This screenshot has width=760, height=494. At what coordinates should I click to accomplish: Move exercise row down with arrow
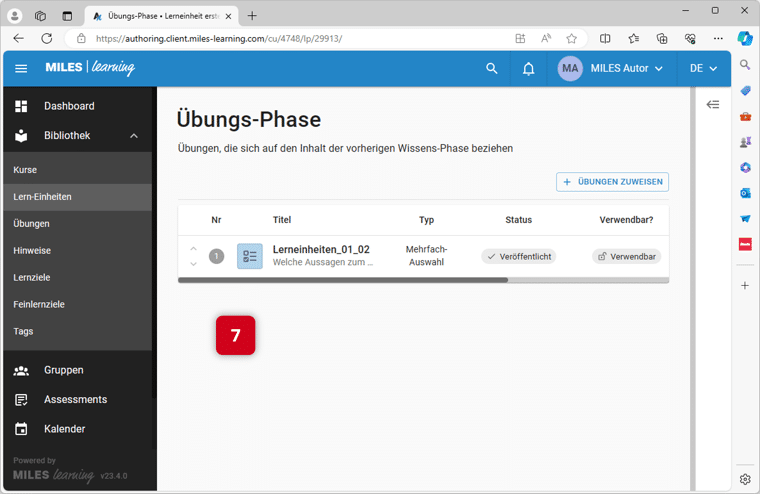pos(193,264)
